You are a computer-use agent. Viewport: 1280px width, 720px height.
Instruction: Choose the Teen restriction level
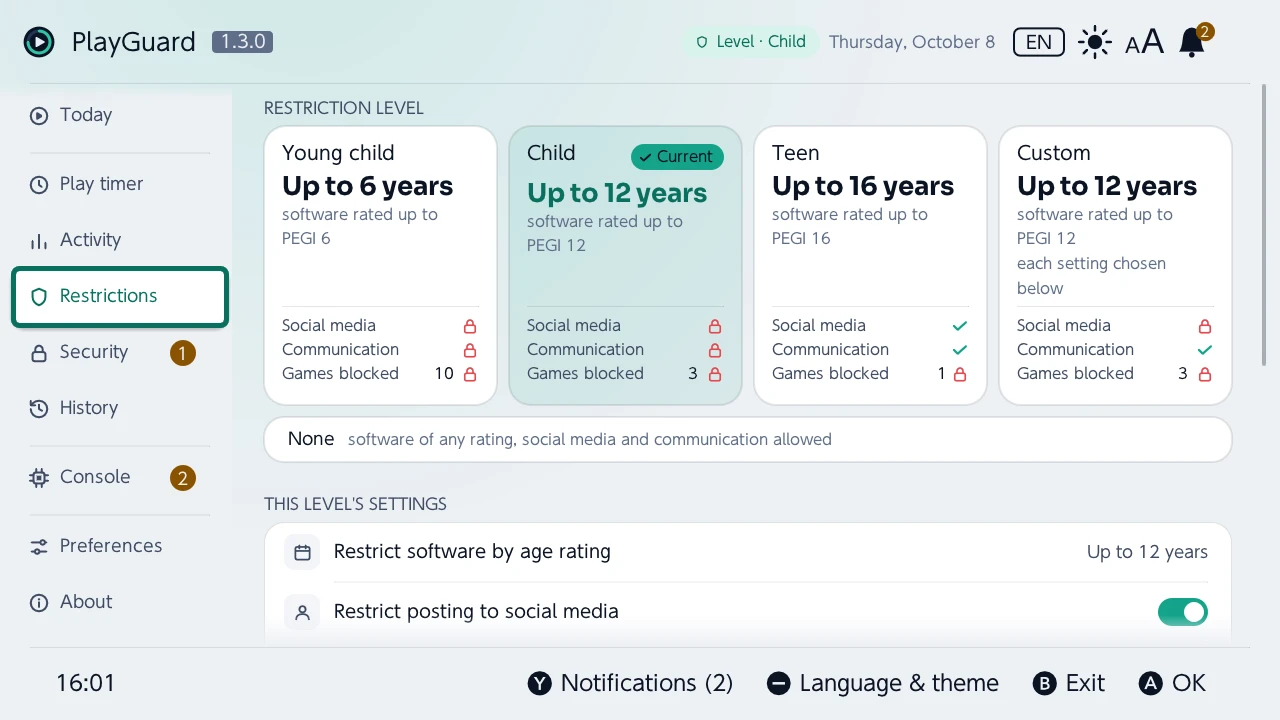click(870, 265)
